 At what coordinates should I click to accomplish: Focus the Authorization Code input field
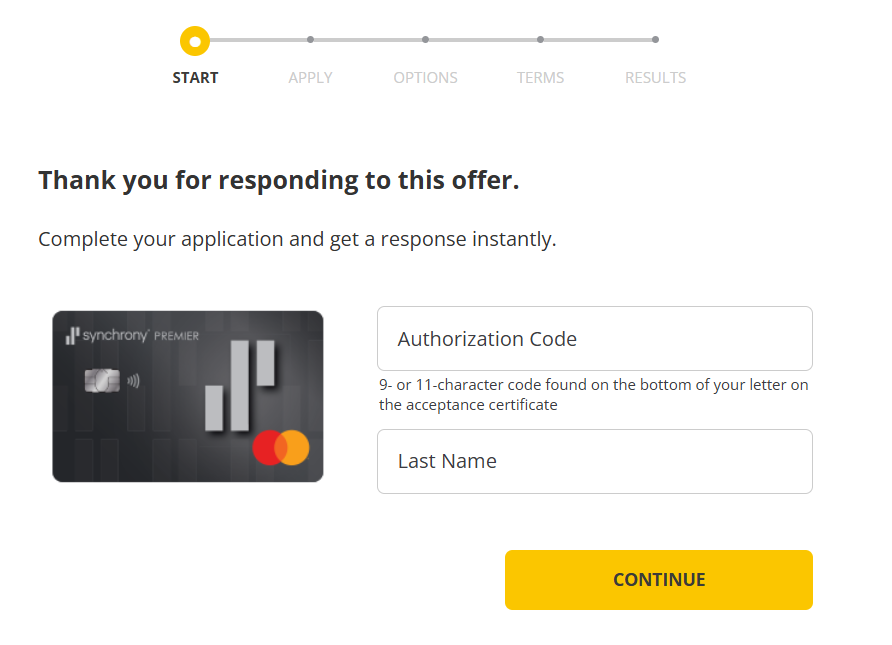pos(594,339)
